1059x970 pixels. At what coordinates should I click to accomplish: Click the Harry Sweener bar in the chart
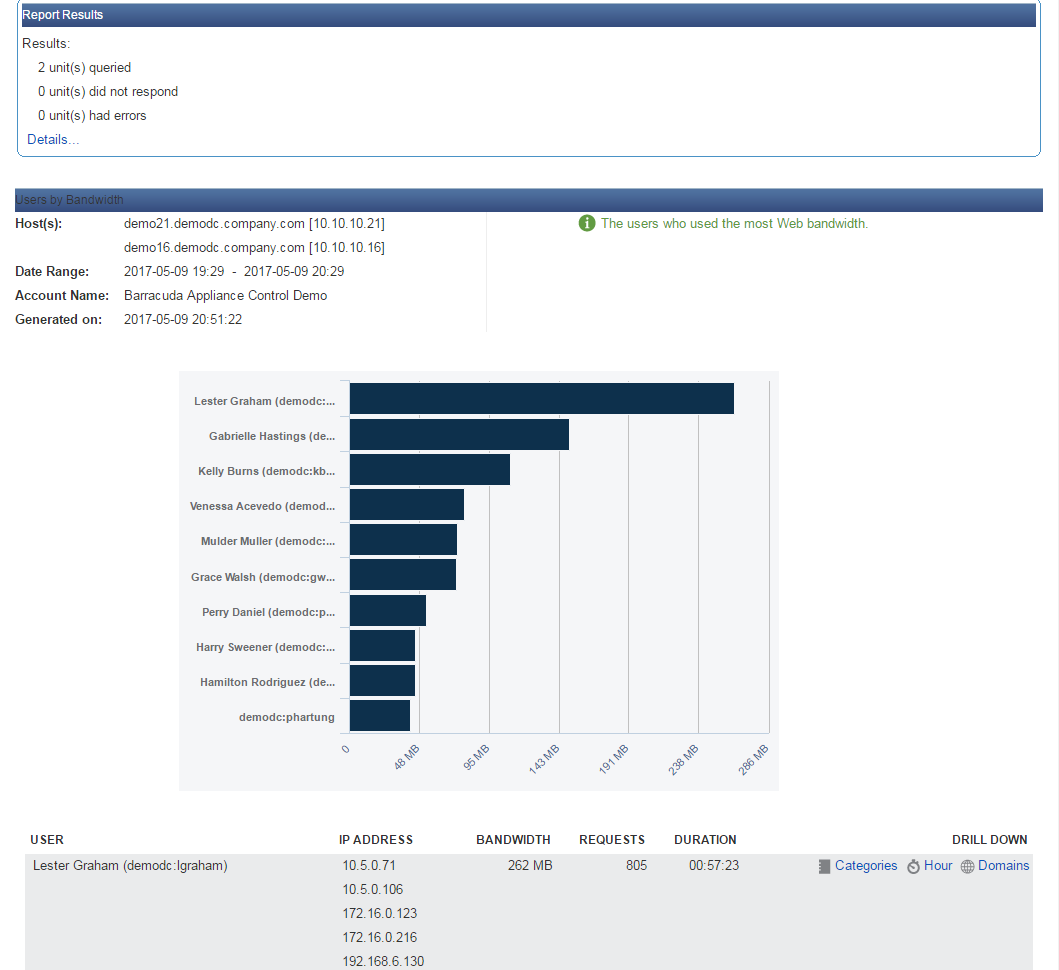[x=382, y=646]
